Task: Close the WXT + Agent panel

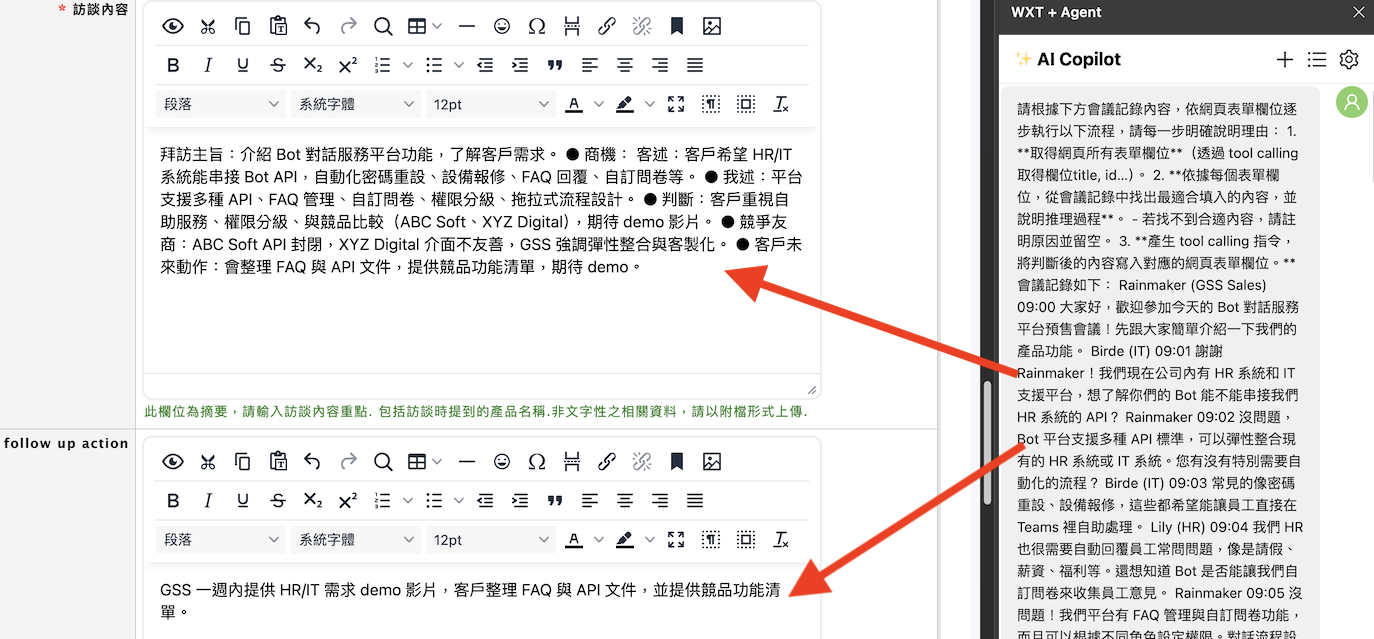Action: (x=1358, y=12)
